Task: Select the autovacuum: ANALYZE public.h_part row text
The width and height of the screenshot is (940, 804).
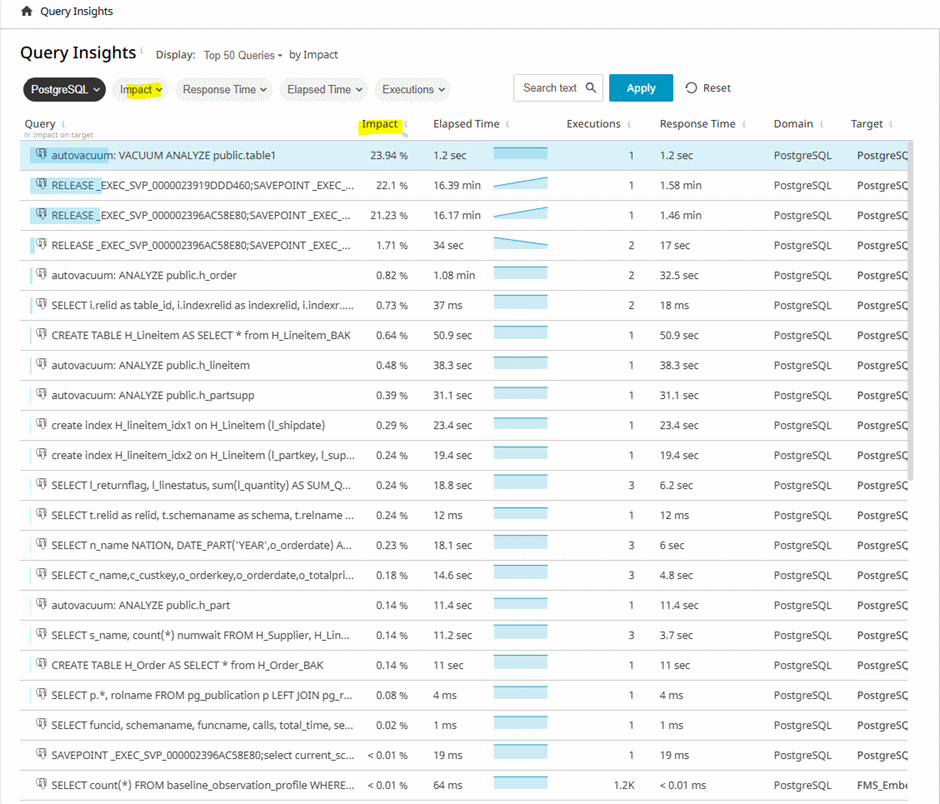Action: coord(141,605)
